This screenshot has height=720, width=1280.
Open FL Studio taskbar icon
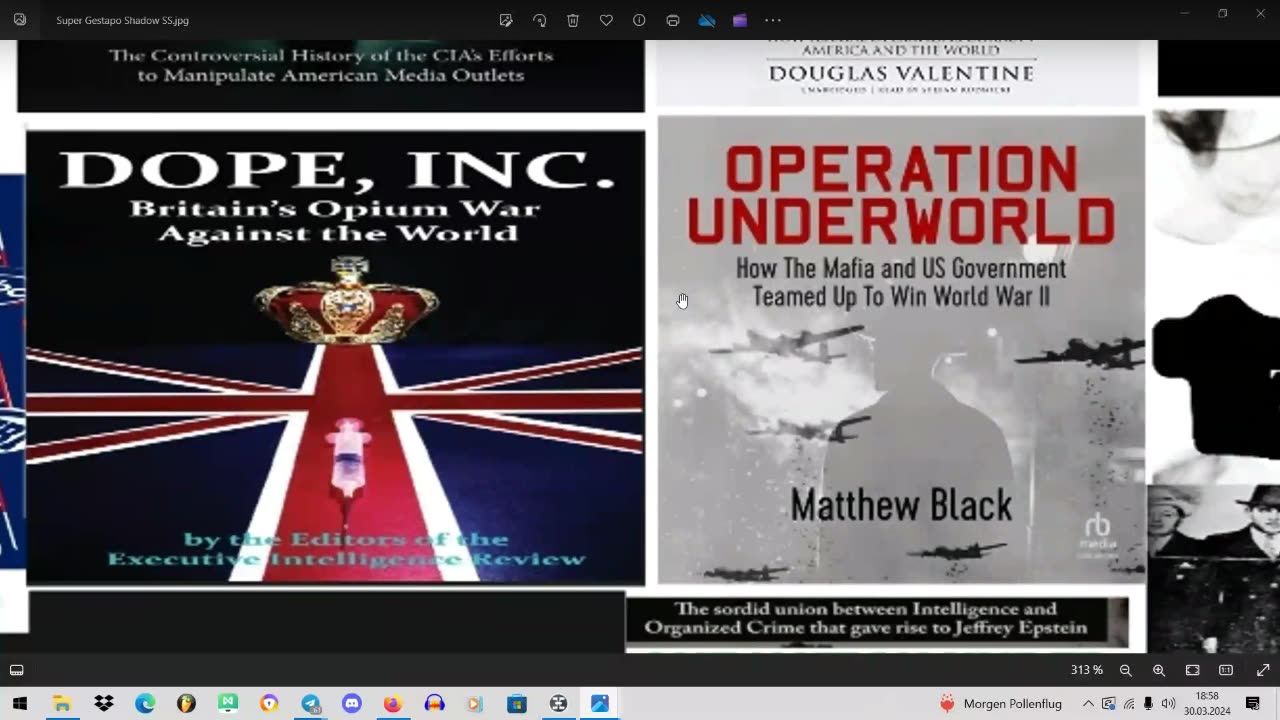pos(186,704)
